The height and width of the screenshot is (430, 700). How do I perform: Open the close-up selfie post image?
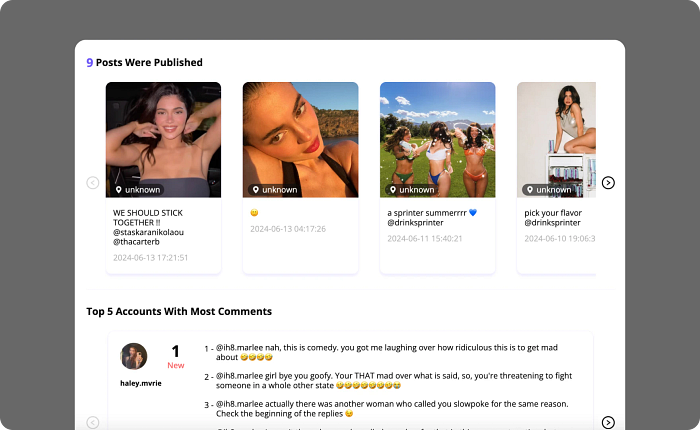(x=300, y=140)
